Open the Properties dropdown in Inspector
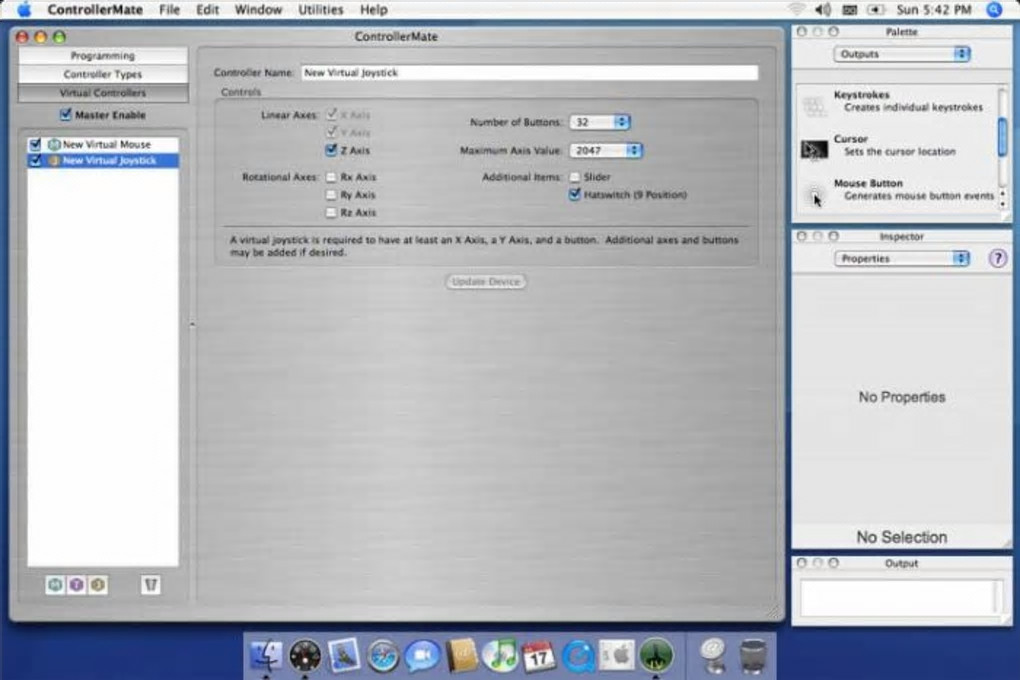Screen dimensions: 1020x680 click(x=902, y=258)
